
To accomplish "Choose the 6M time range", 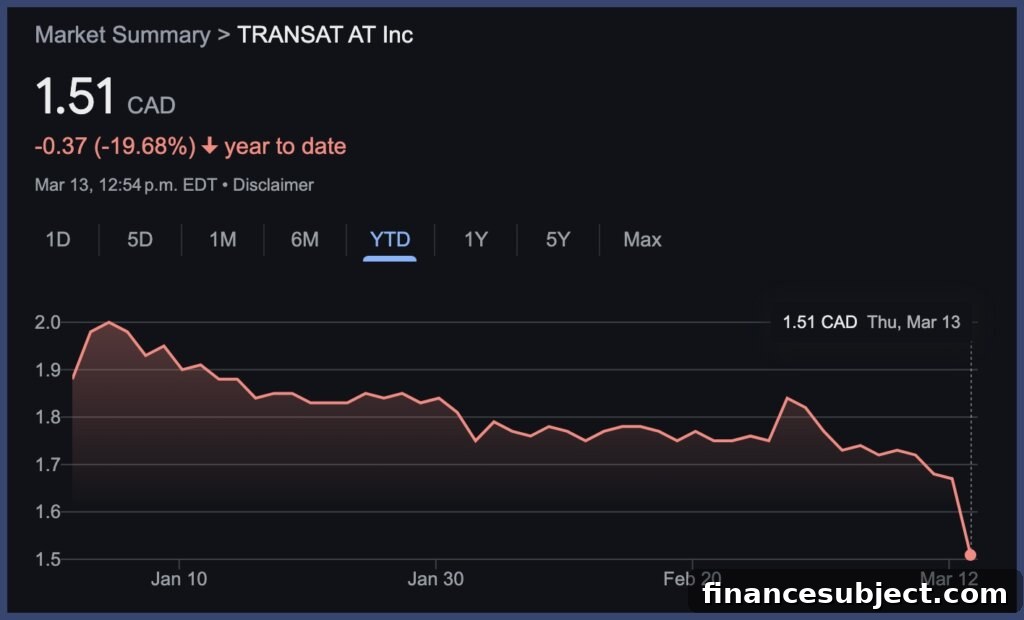I will [305, 240].
